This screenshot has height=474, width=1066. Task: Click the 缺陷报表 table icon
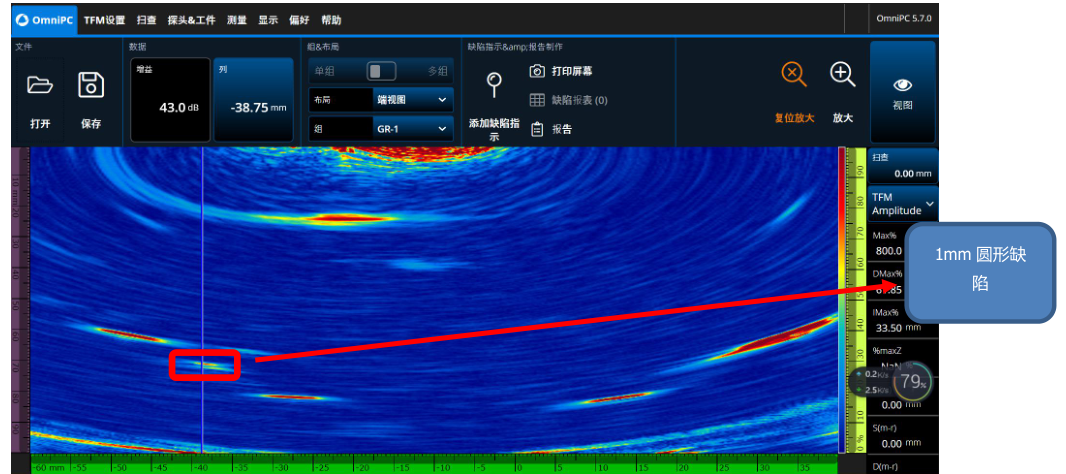click(x=537, y=100)
